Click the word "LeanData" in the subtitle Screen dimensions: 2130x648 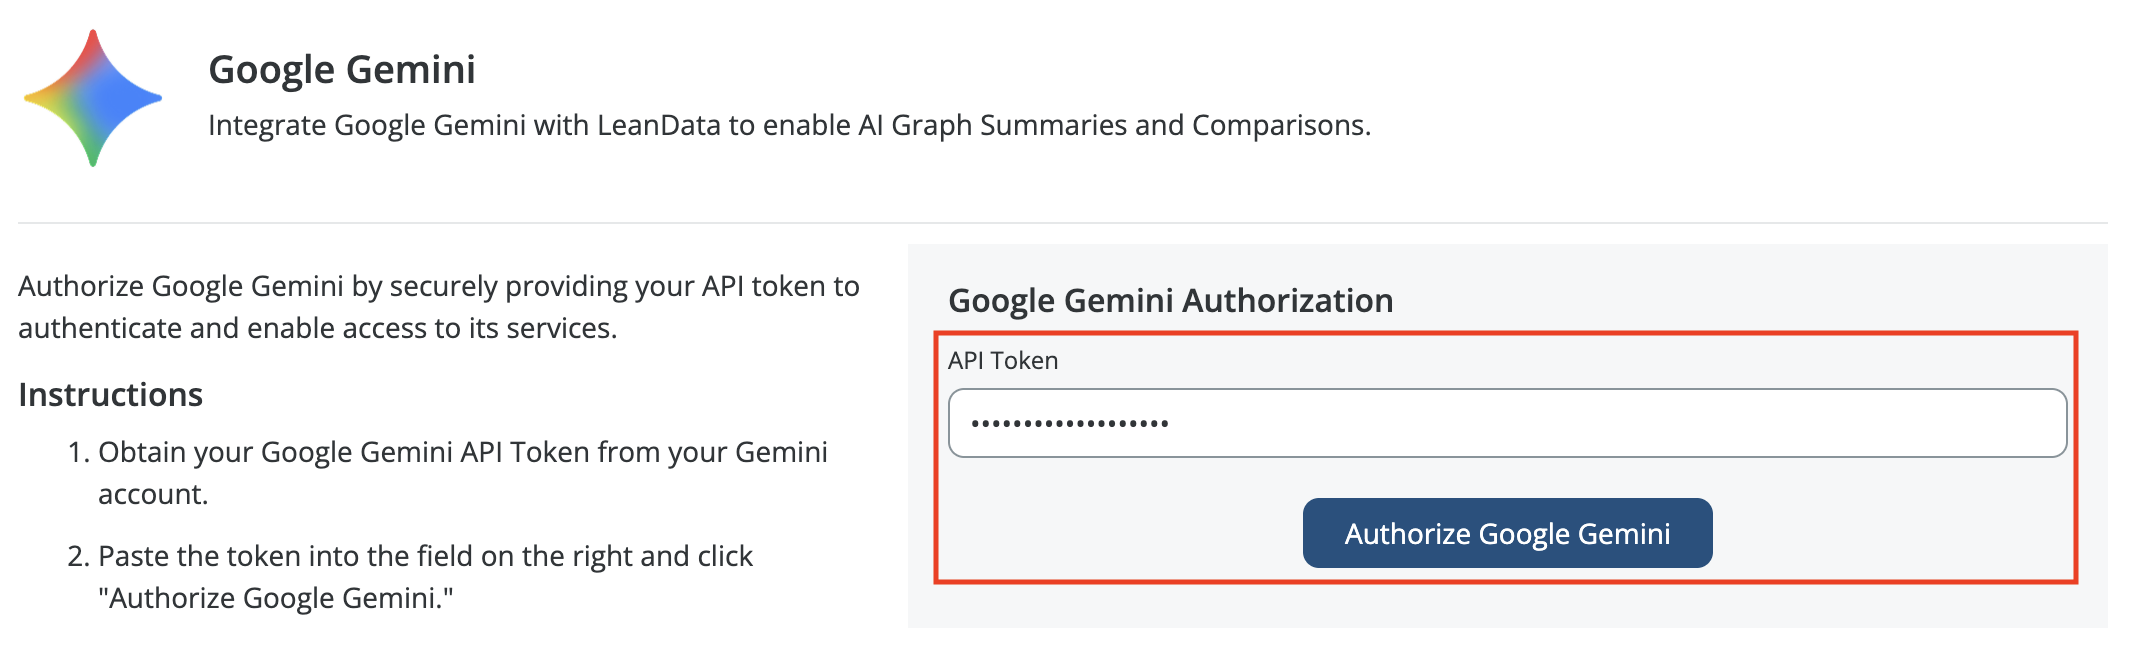coord(658,125)
